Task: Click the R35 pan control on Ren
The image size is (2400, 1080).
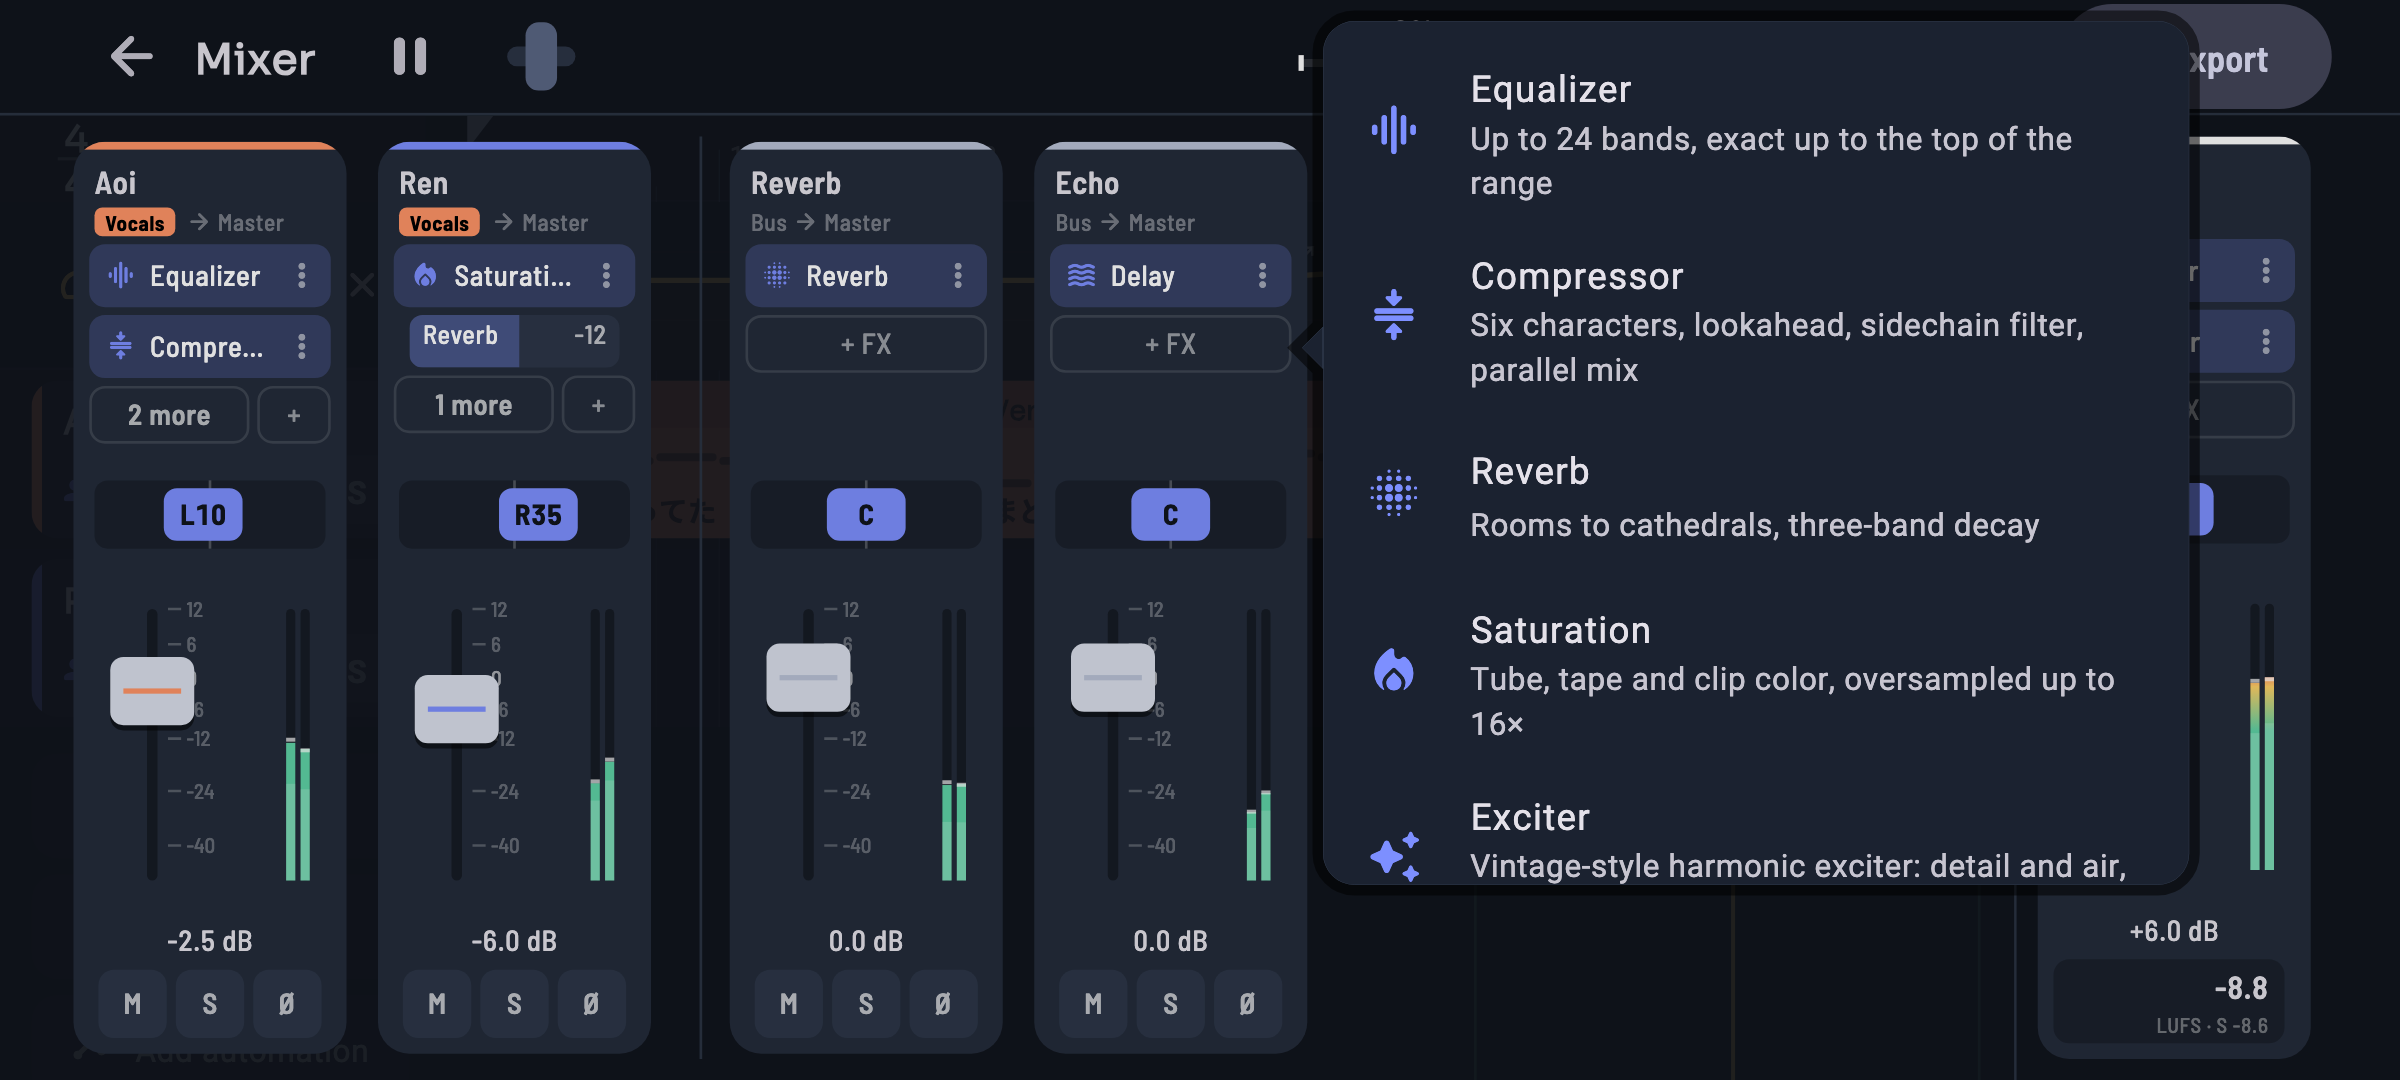Action: pos(538,515)
